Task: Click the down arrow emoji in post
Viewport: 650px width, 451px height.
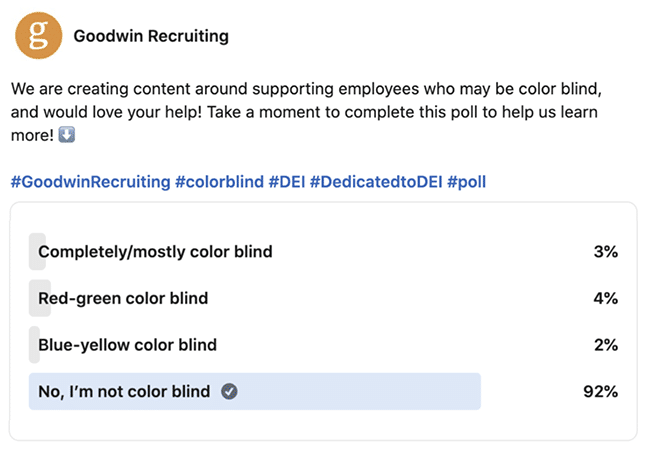Action: pyautogui.click(x=67, y=135)
